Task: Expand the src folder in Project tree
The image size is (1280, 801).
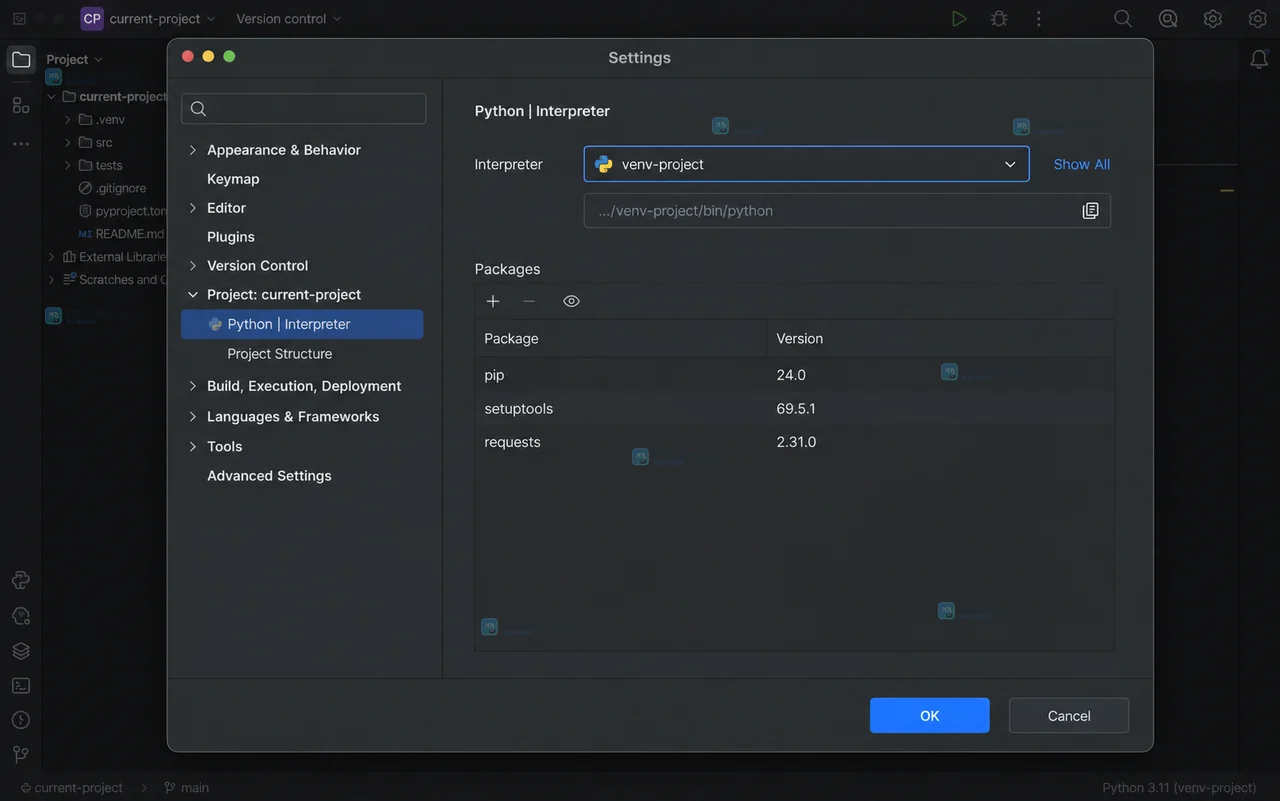Action: 68,143
